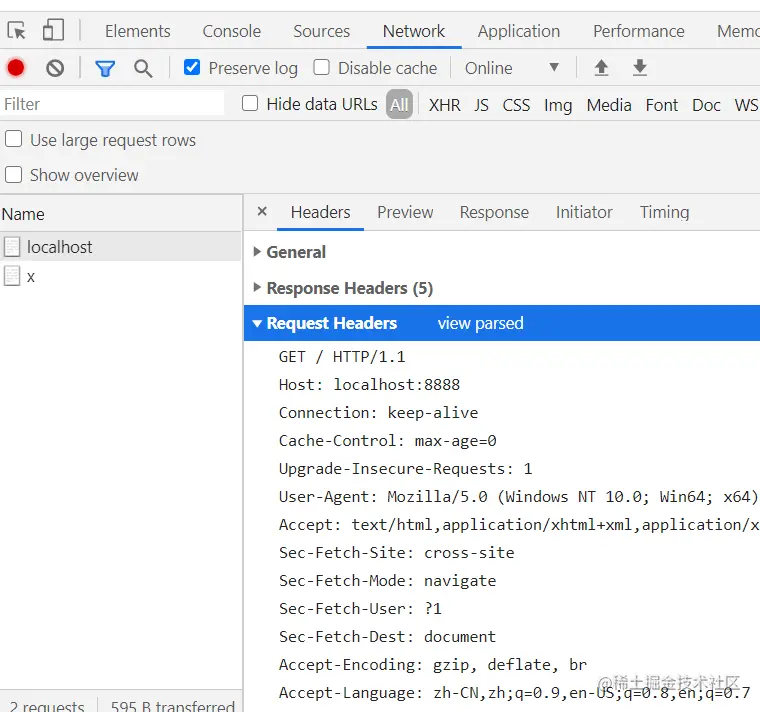Image resolution: width=760 pixels, height=712 pixels.
Task: Open the Performance tab
Action: pos(639,31)
